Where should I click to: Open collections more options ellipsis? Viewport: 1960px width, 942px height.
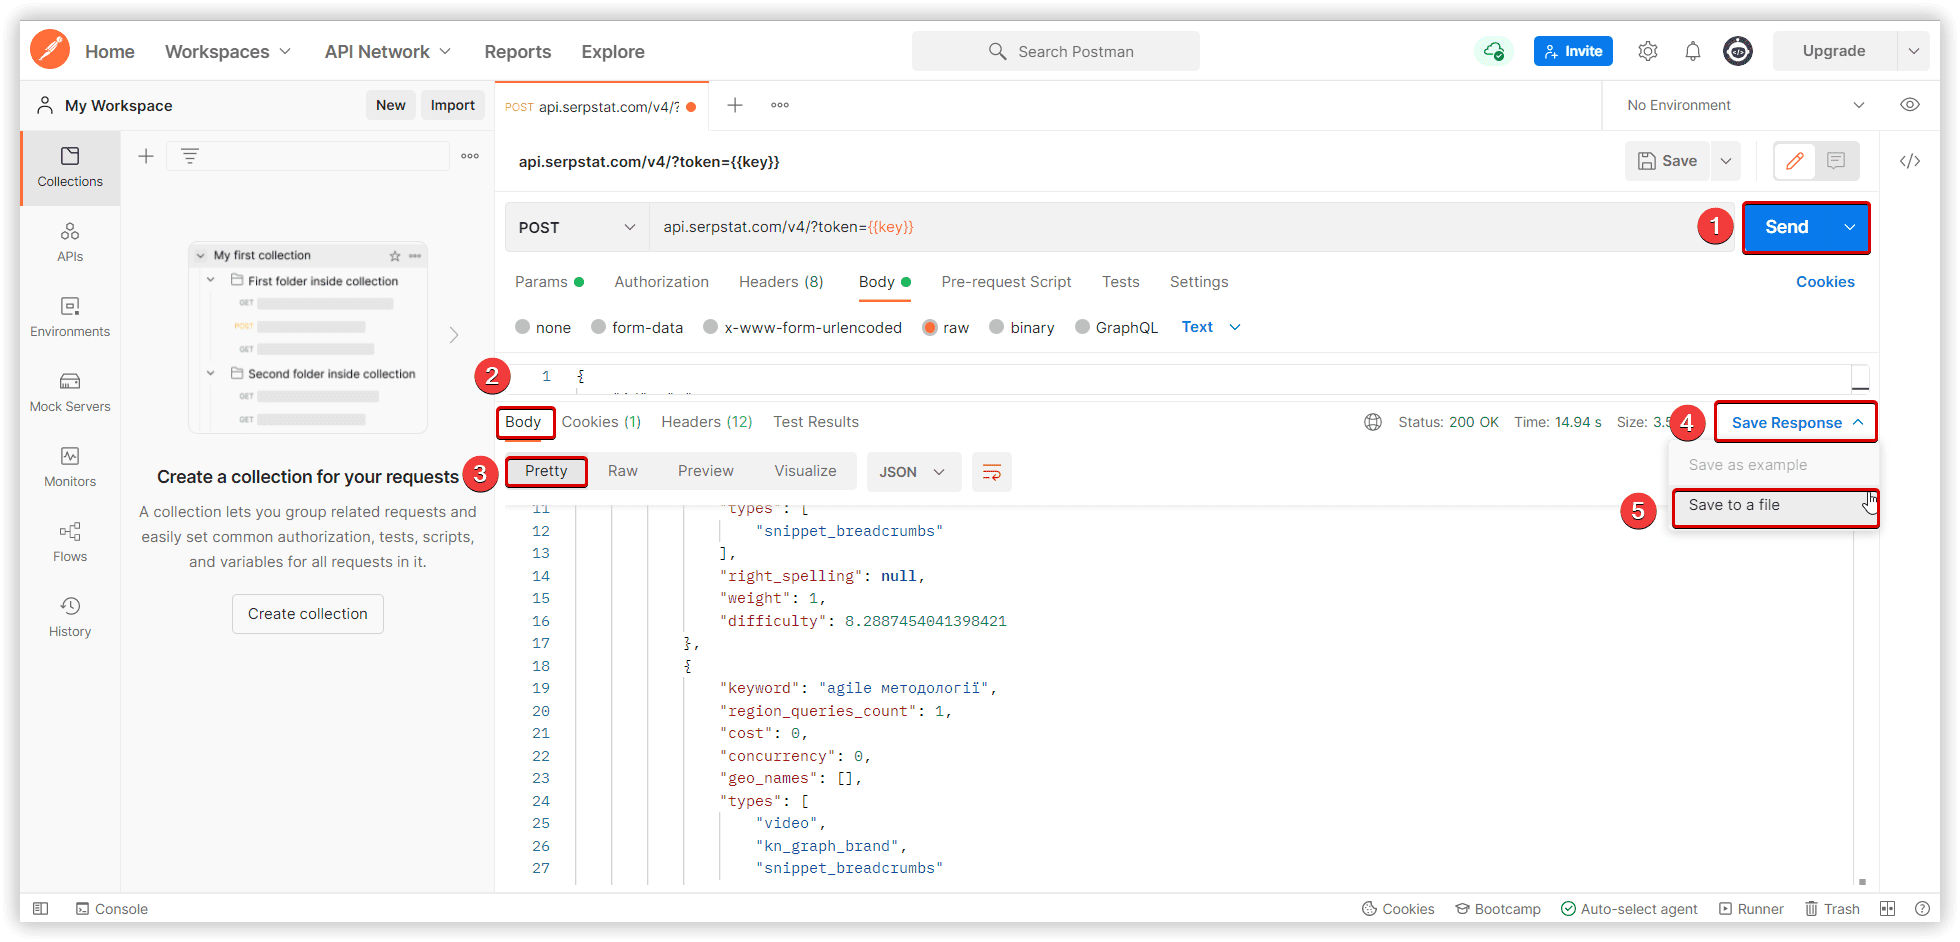pos(470,156)
